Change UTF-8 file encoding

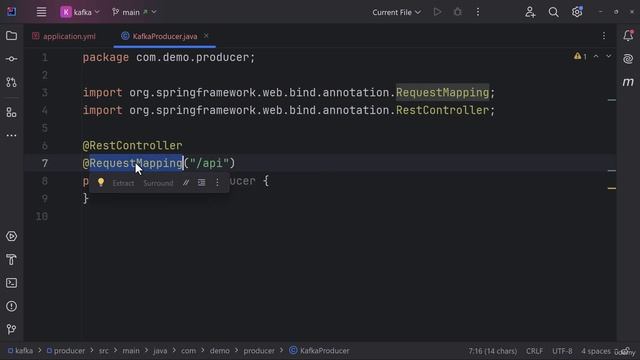(x=562, y=351)
